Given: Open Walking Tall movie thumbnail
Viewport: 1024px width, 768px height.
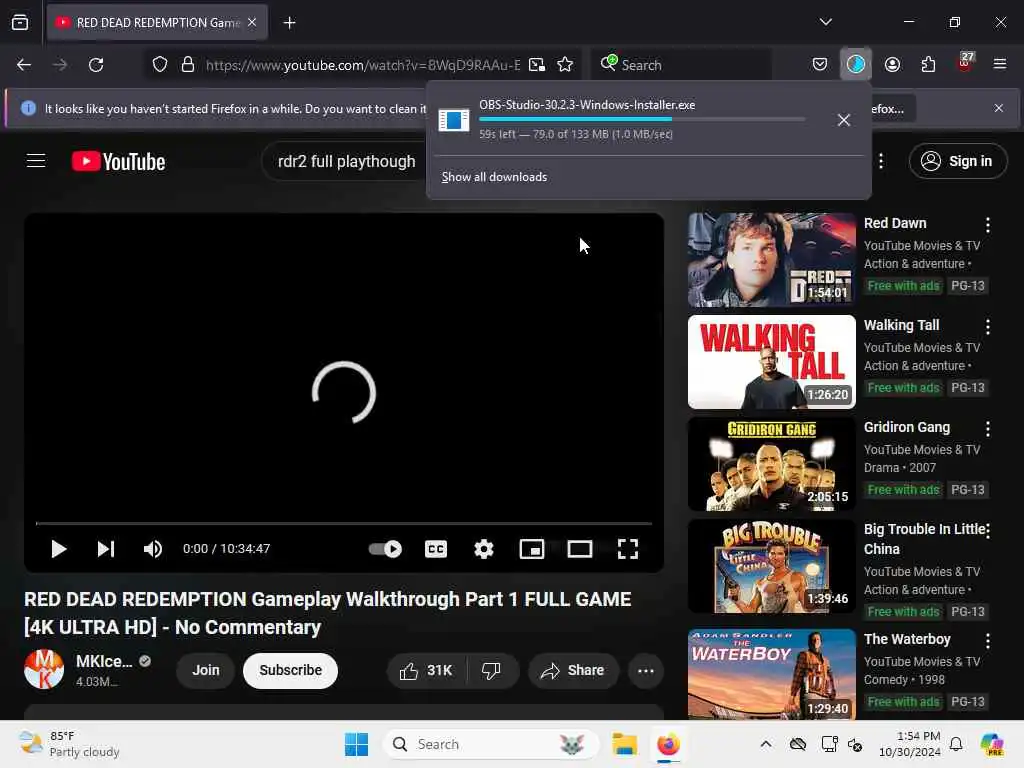Looking at the screenshot, I should [x=771, y=362].
